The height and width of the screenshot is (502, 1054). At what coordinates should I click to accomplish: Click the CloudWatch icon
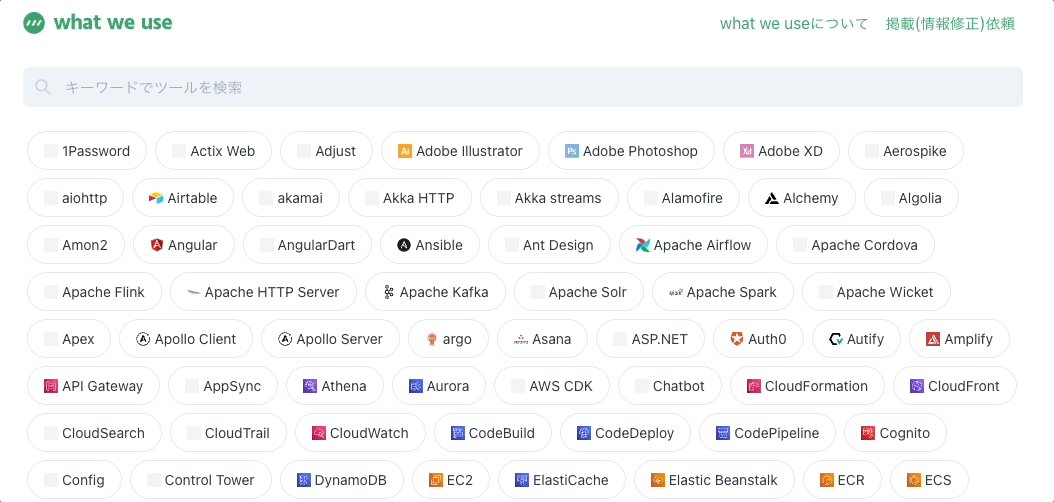(319, 433)
